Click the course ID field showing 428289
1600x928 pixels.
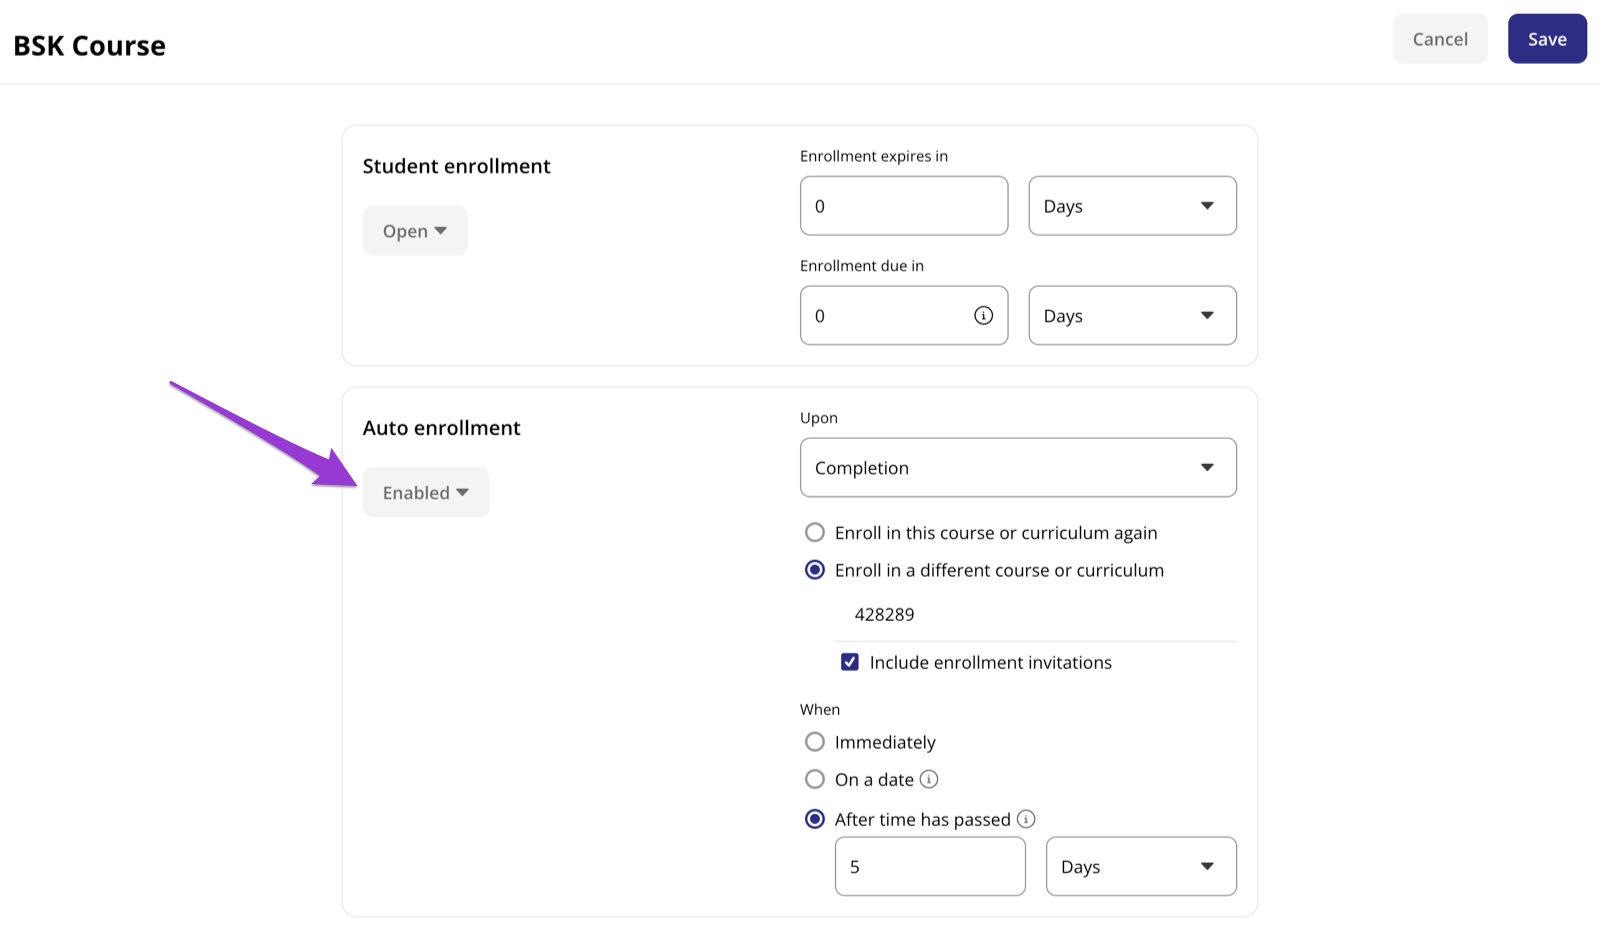point(1036,615)
